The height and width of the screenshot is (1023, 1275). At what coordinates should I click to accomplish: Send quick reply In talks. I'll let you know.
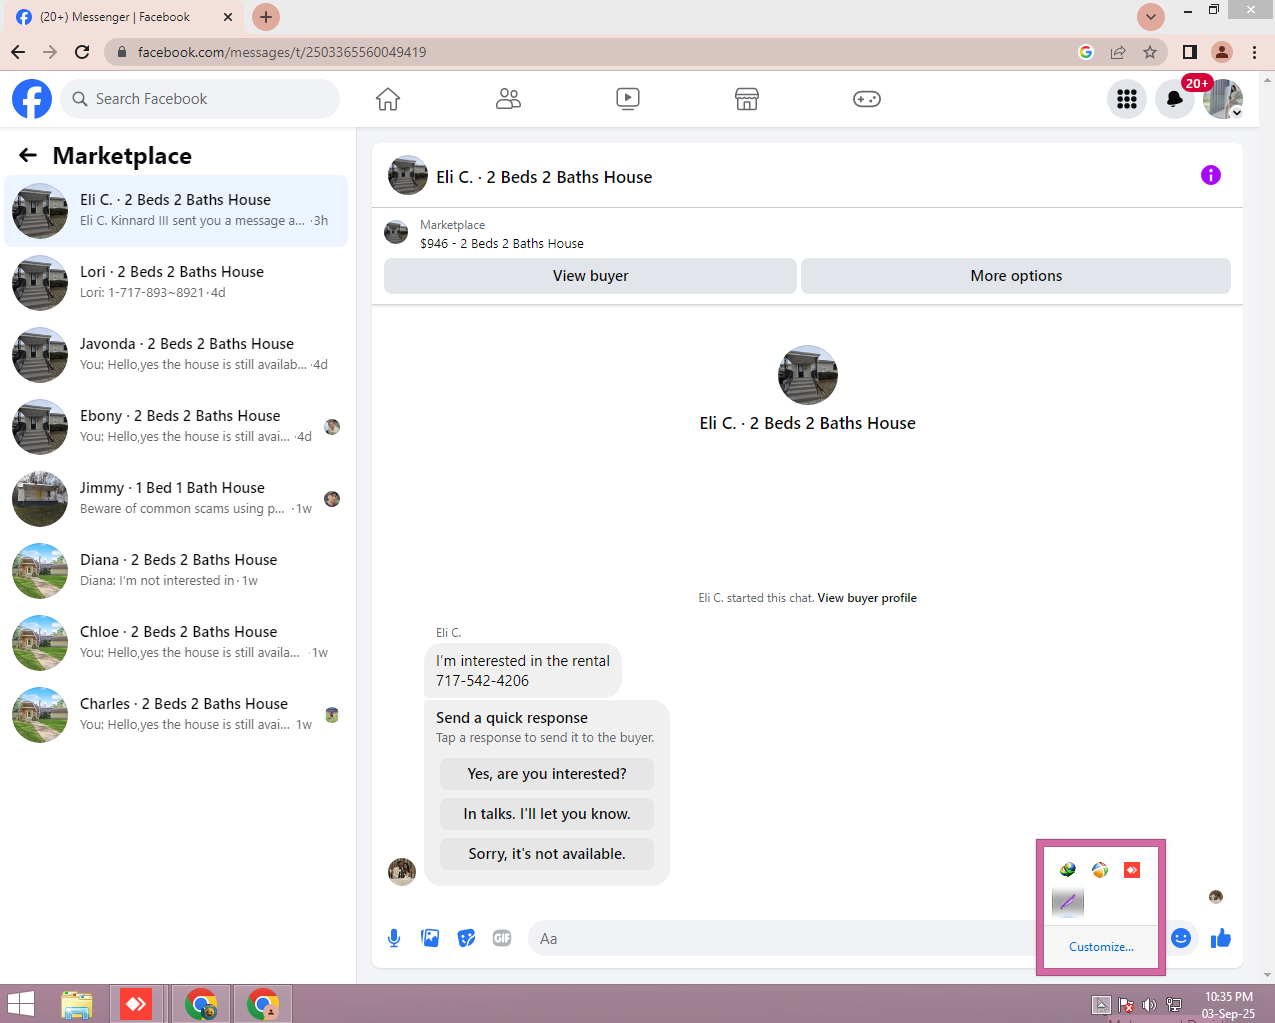point(547,814)
